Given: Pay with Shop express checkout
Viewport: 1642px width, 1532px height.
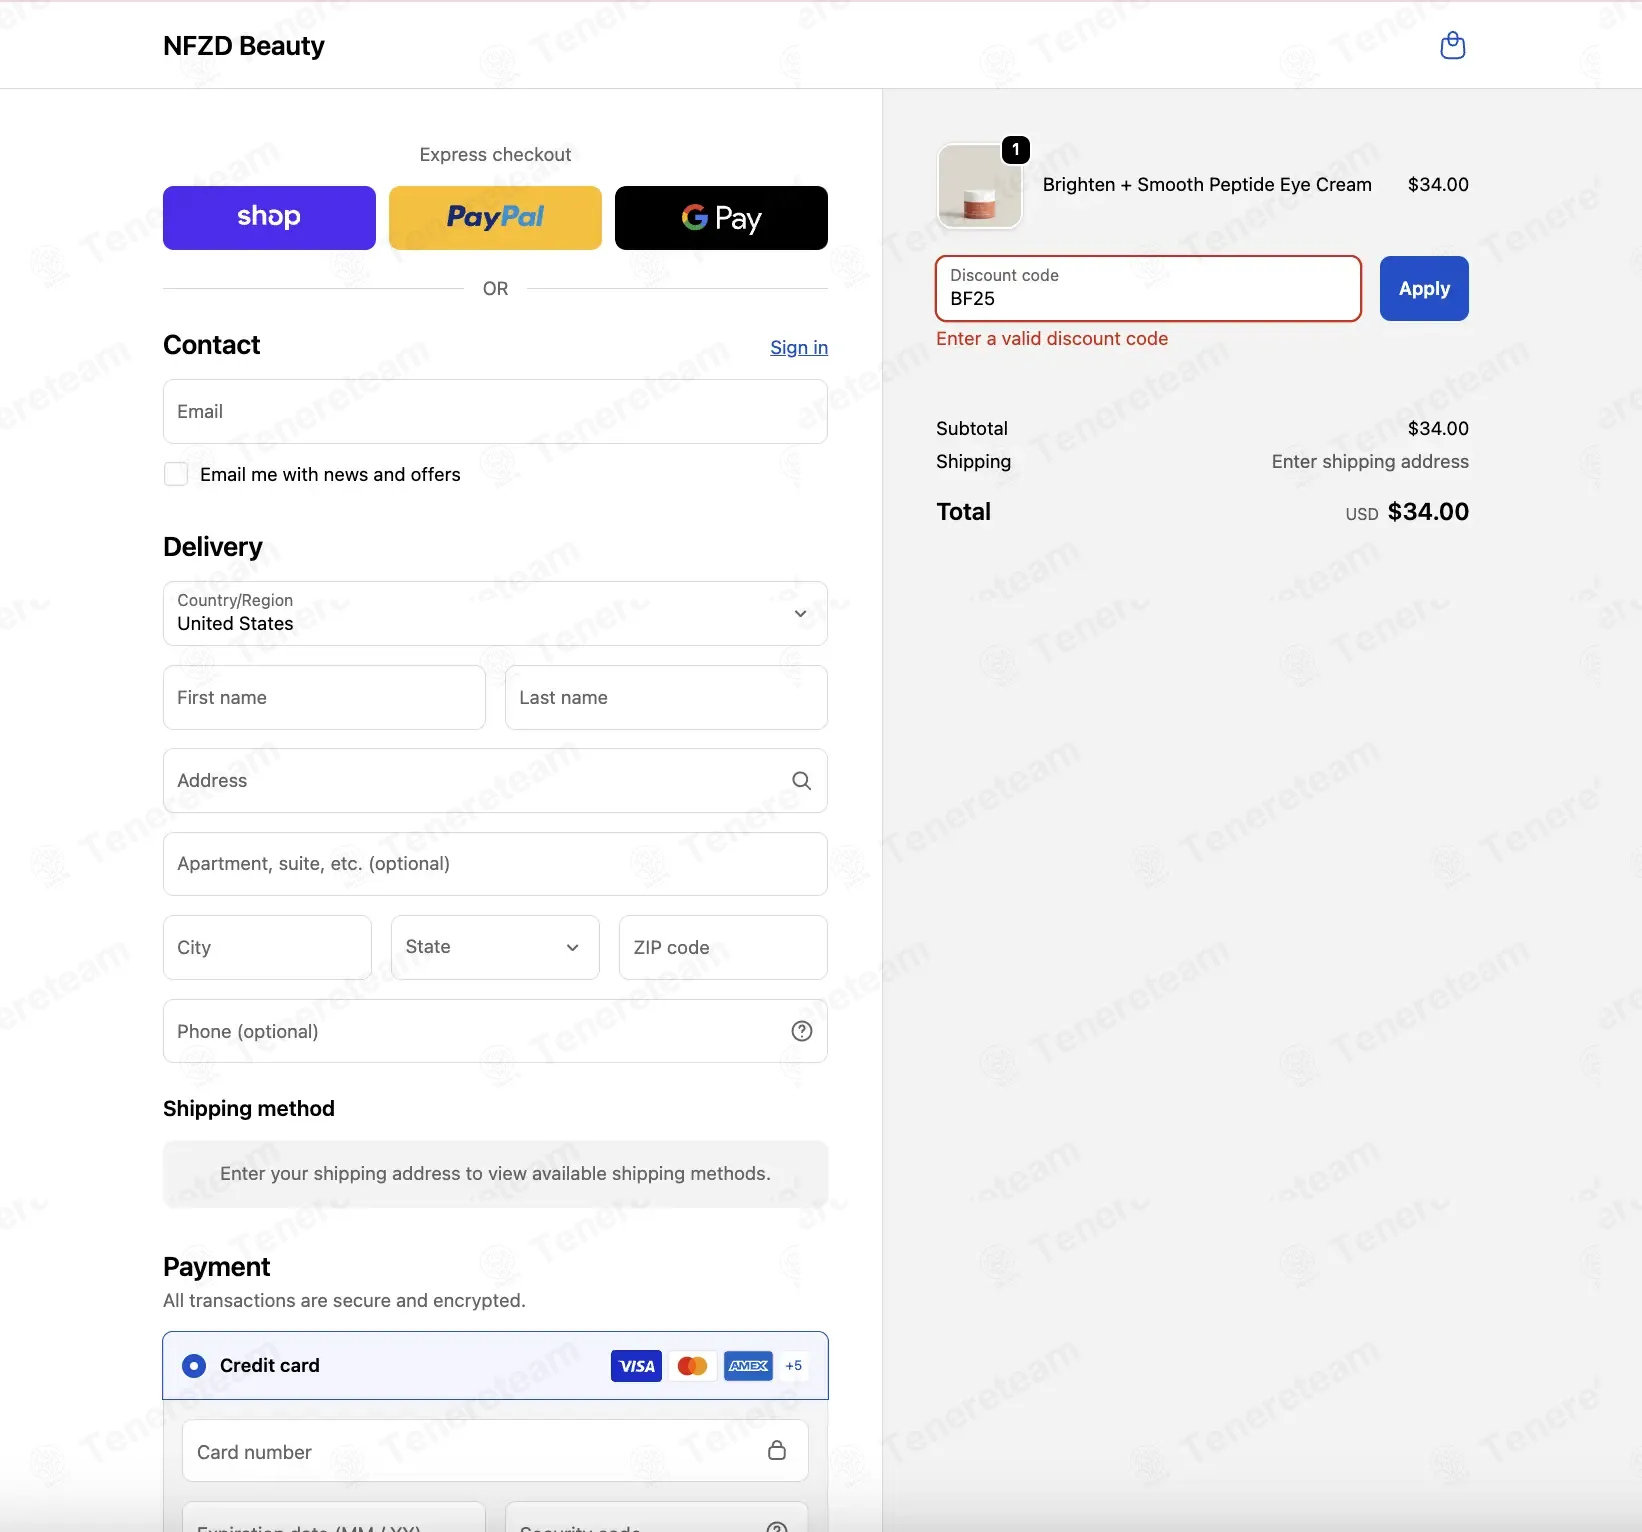Looking at the screenshot, I should (269, 218).
